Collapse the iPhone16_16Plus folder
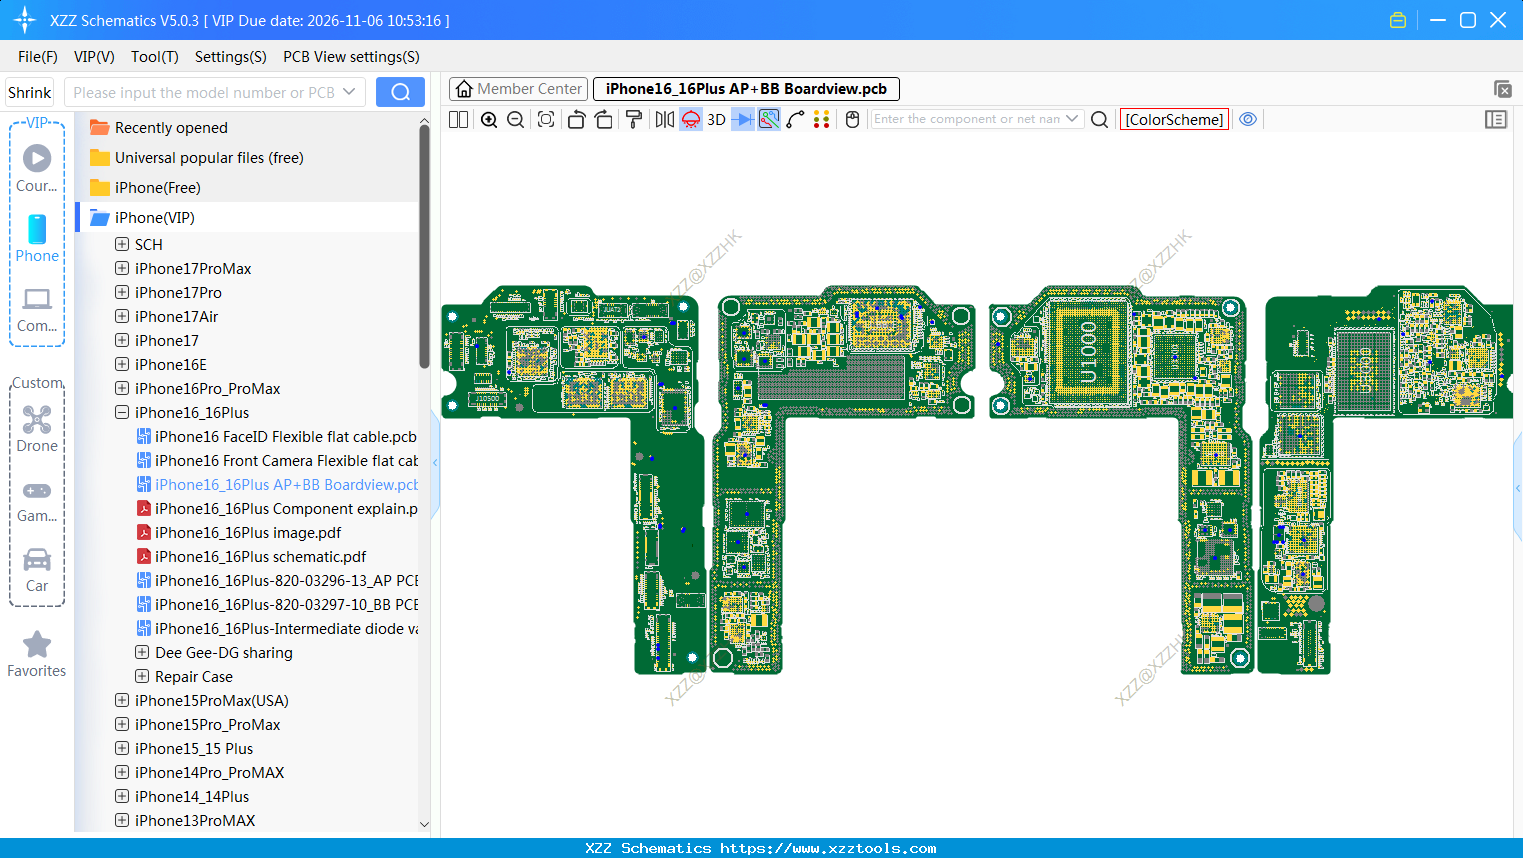1523x858 pixels. click(x=122, y=412)
